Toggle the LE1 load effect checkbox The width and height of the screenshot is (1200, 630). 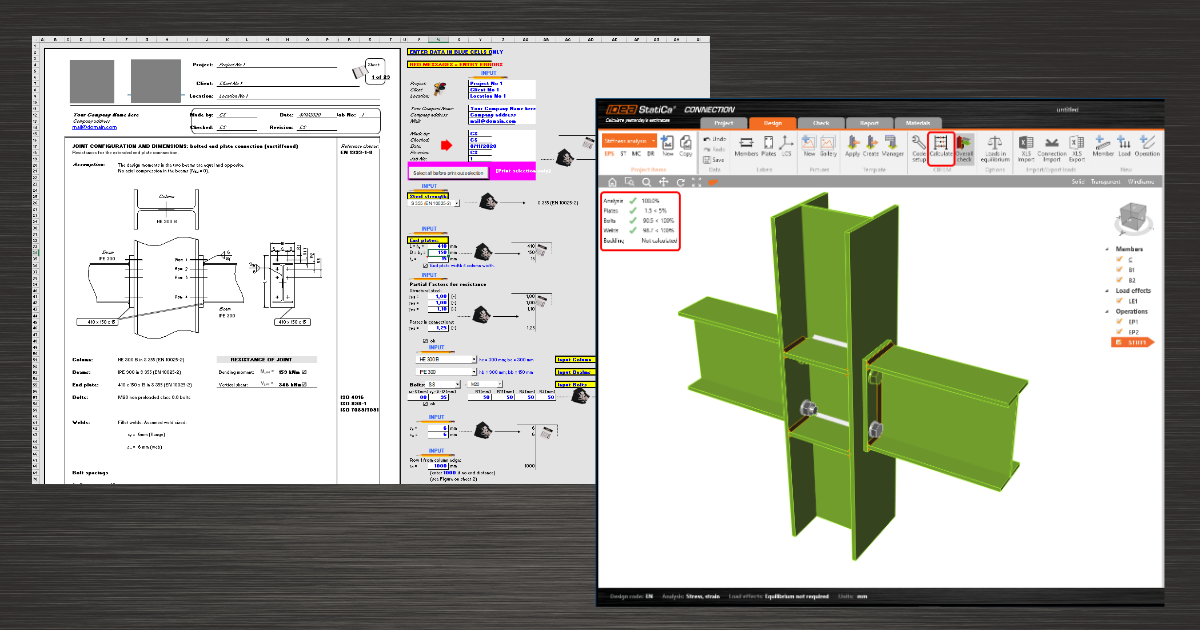coord(1119,300)
